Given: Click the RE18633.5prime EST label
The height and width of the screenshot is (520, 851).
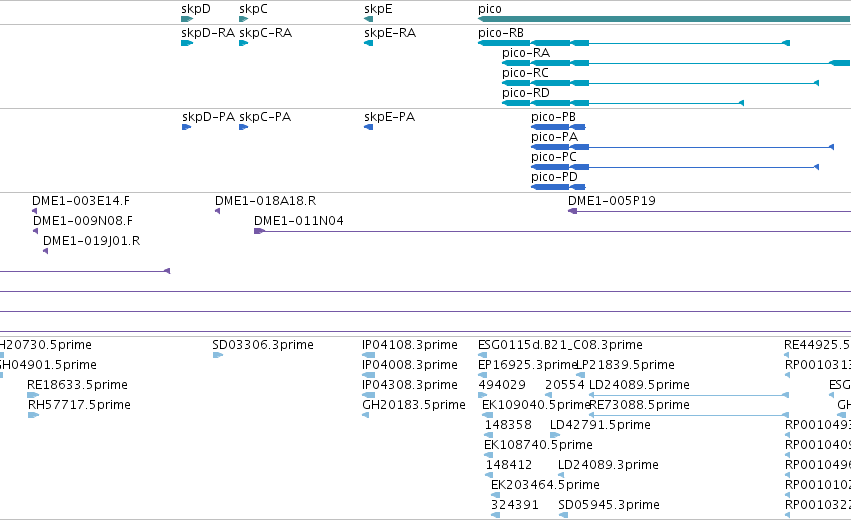Looking at the screenshot, I should (x=77, y=385).
